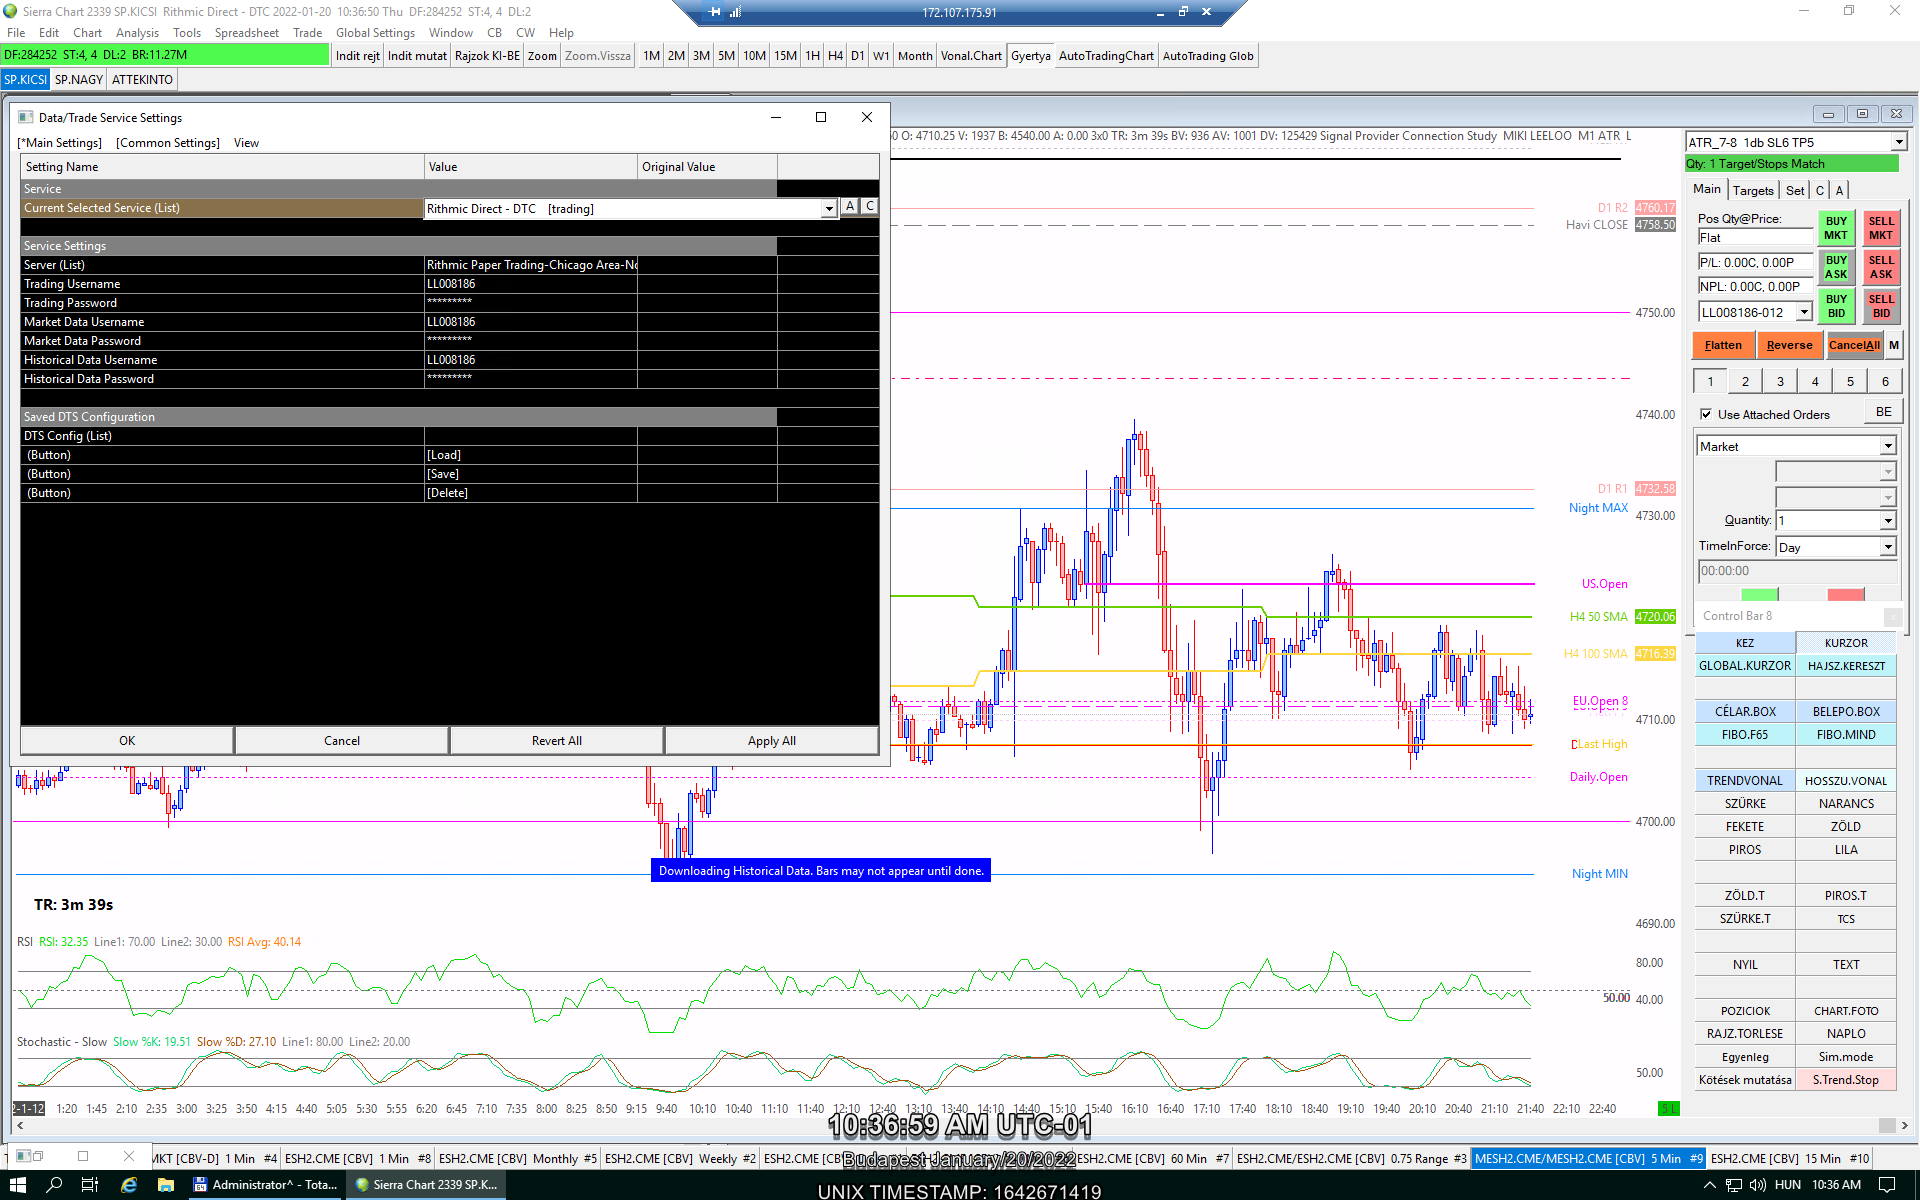Minimize the trade window panel
The height and width of the screenshot is (1200, 1920).
1828,113
